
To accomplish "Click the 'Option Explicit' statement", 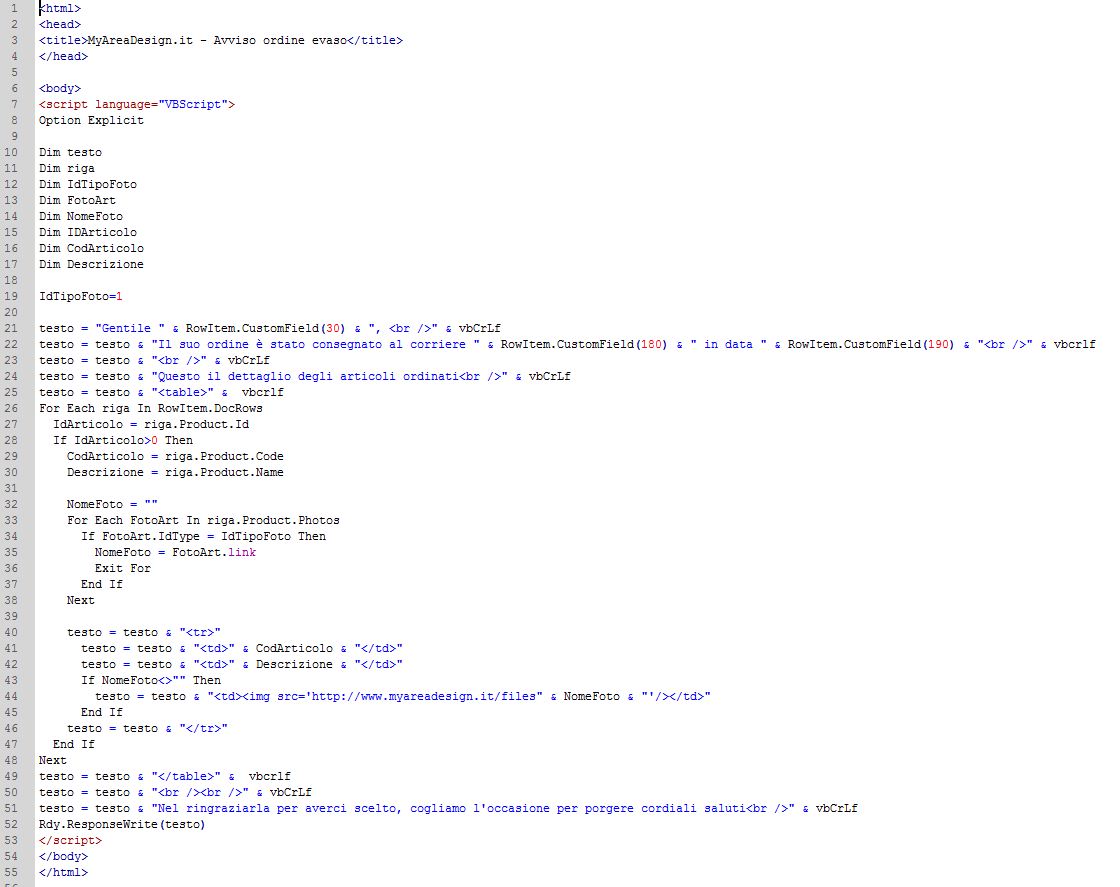I will pyautogui.click(x=91, y=121).
